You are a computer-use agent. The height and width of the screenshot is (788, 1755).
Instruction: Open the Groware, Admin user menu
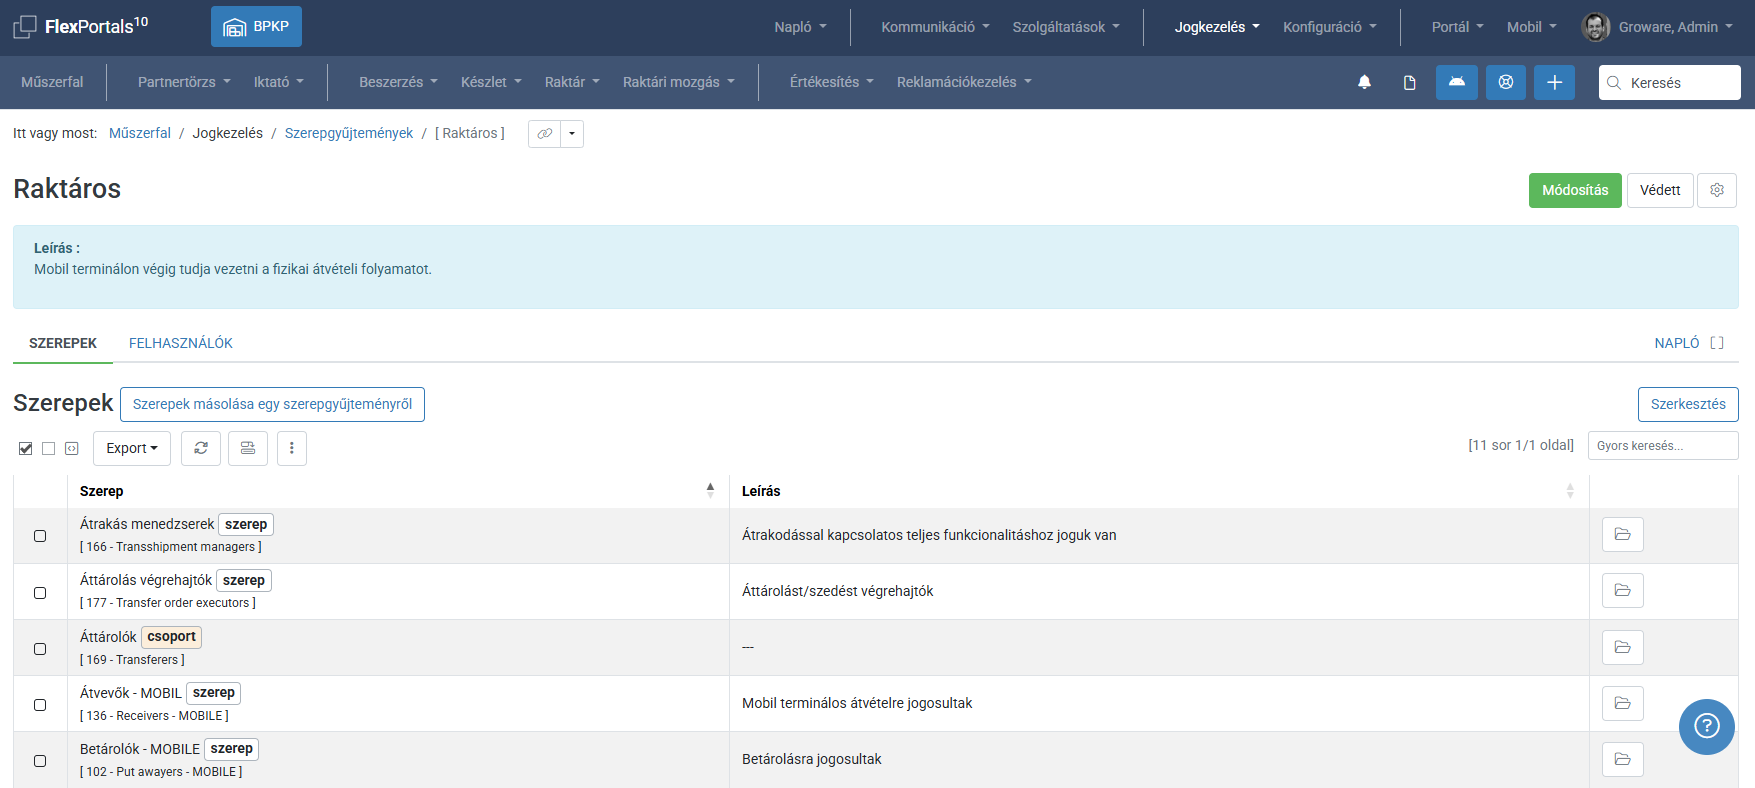(1675, 27)
